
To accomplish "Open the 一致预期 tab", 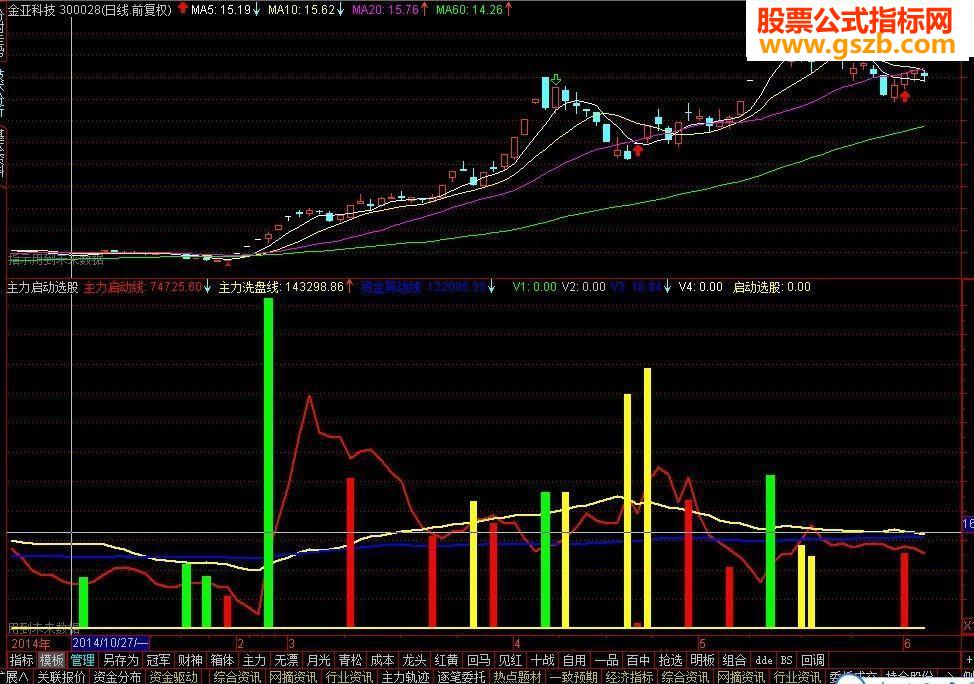I will [x=573, y=677].
